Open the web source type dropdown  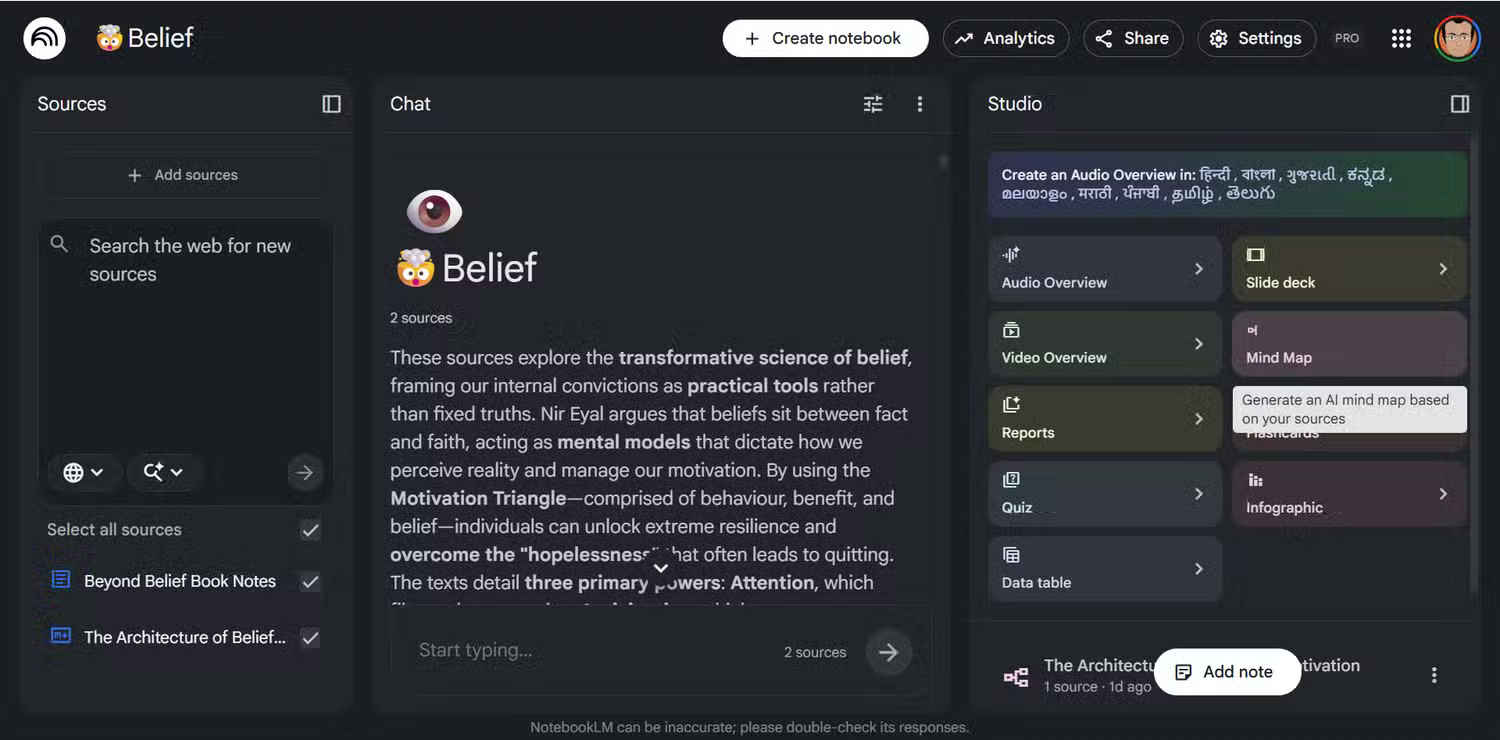click(x=84, y=472)
